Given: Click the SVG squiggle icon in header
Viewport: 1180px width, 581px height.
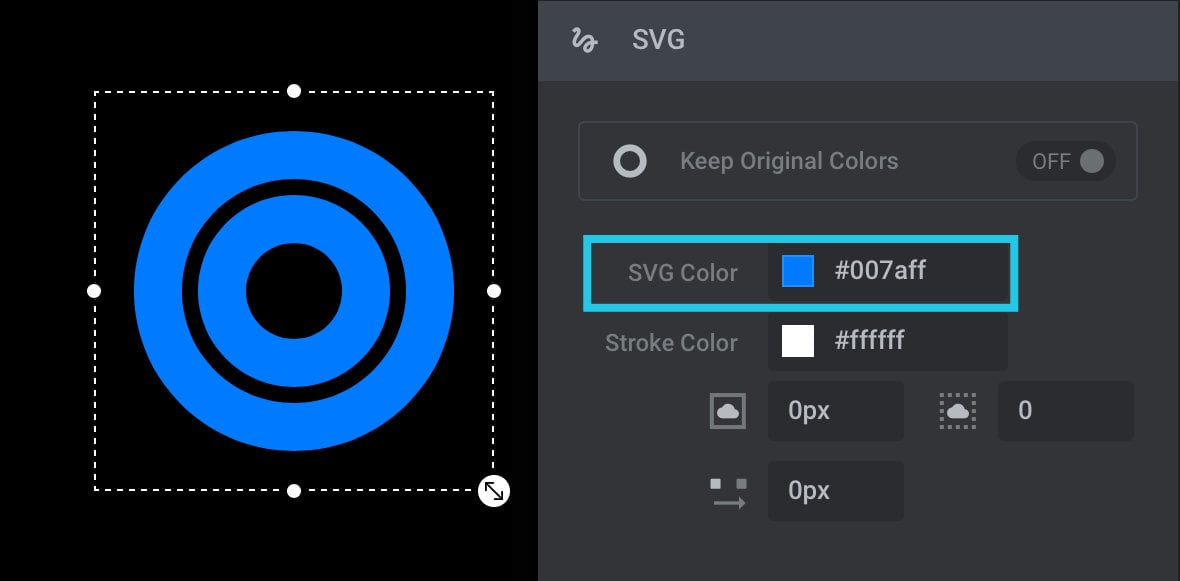Looking at the screenshot, I should coord(584,40).
